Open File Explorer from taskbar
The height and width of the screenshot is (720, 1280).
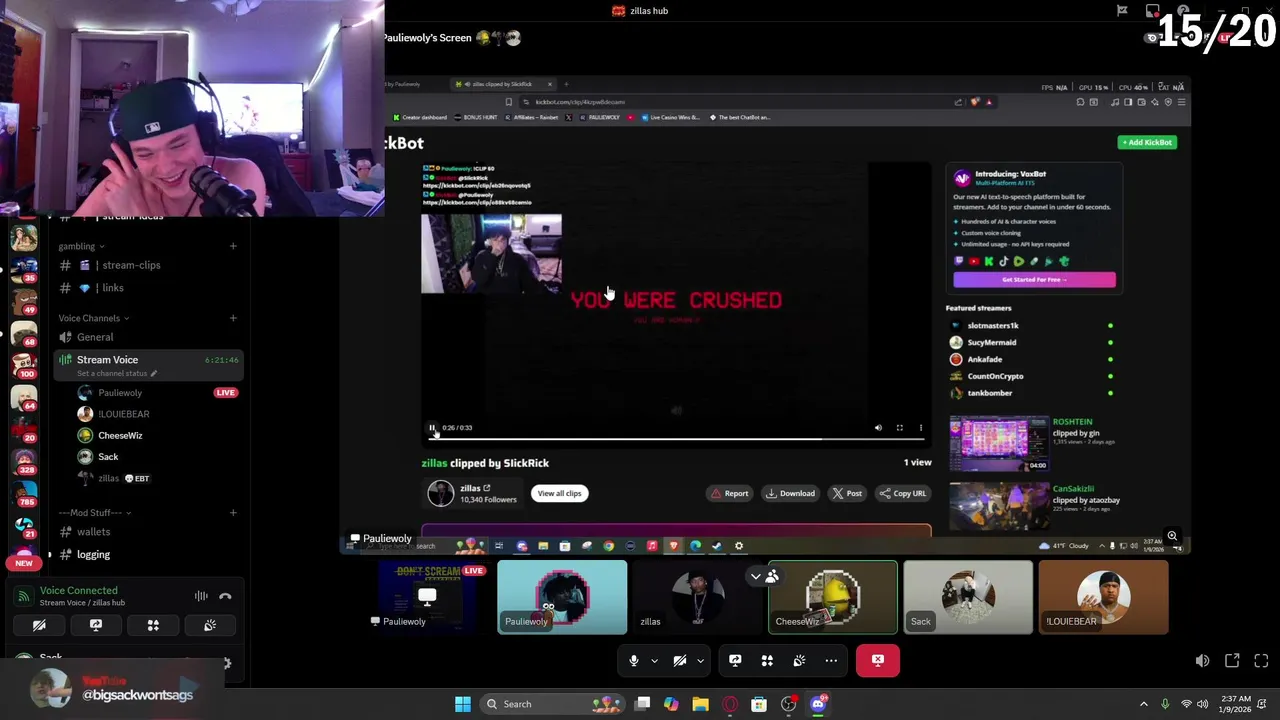[x=700, y=704]
